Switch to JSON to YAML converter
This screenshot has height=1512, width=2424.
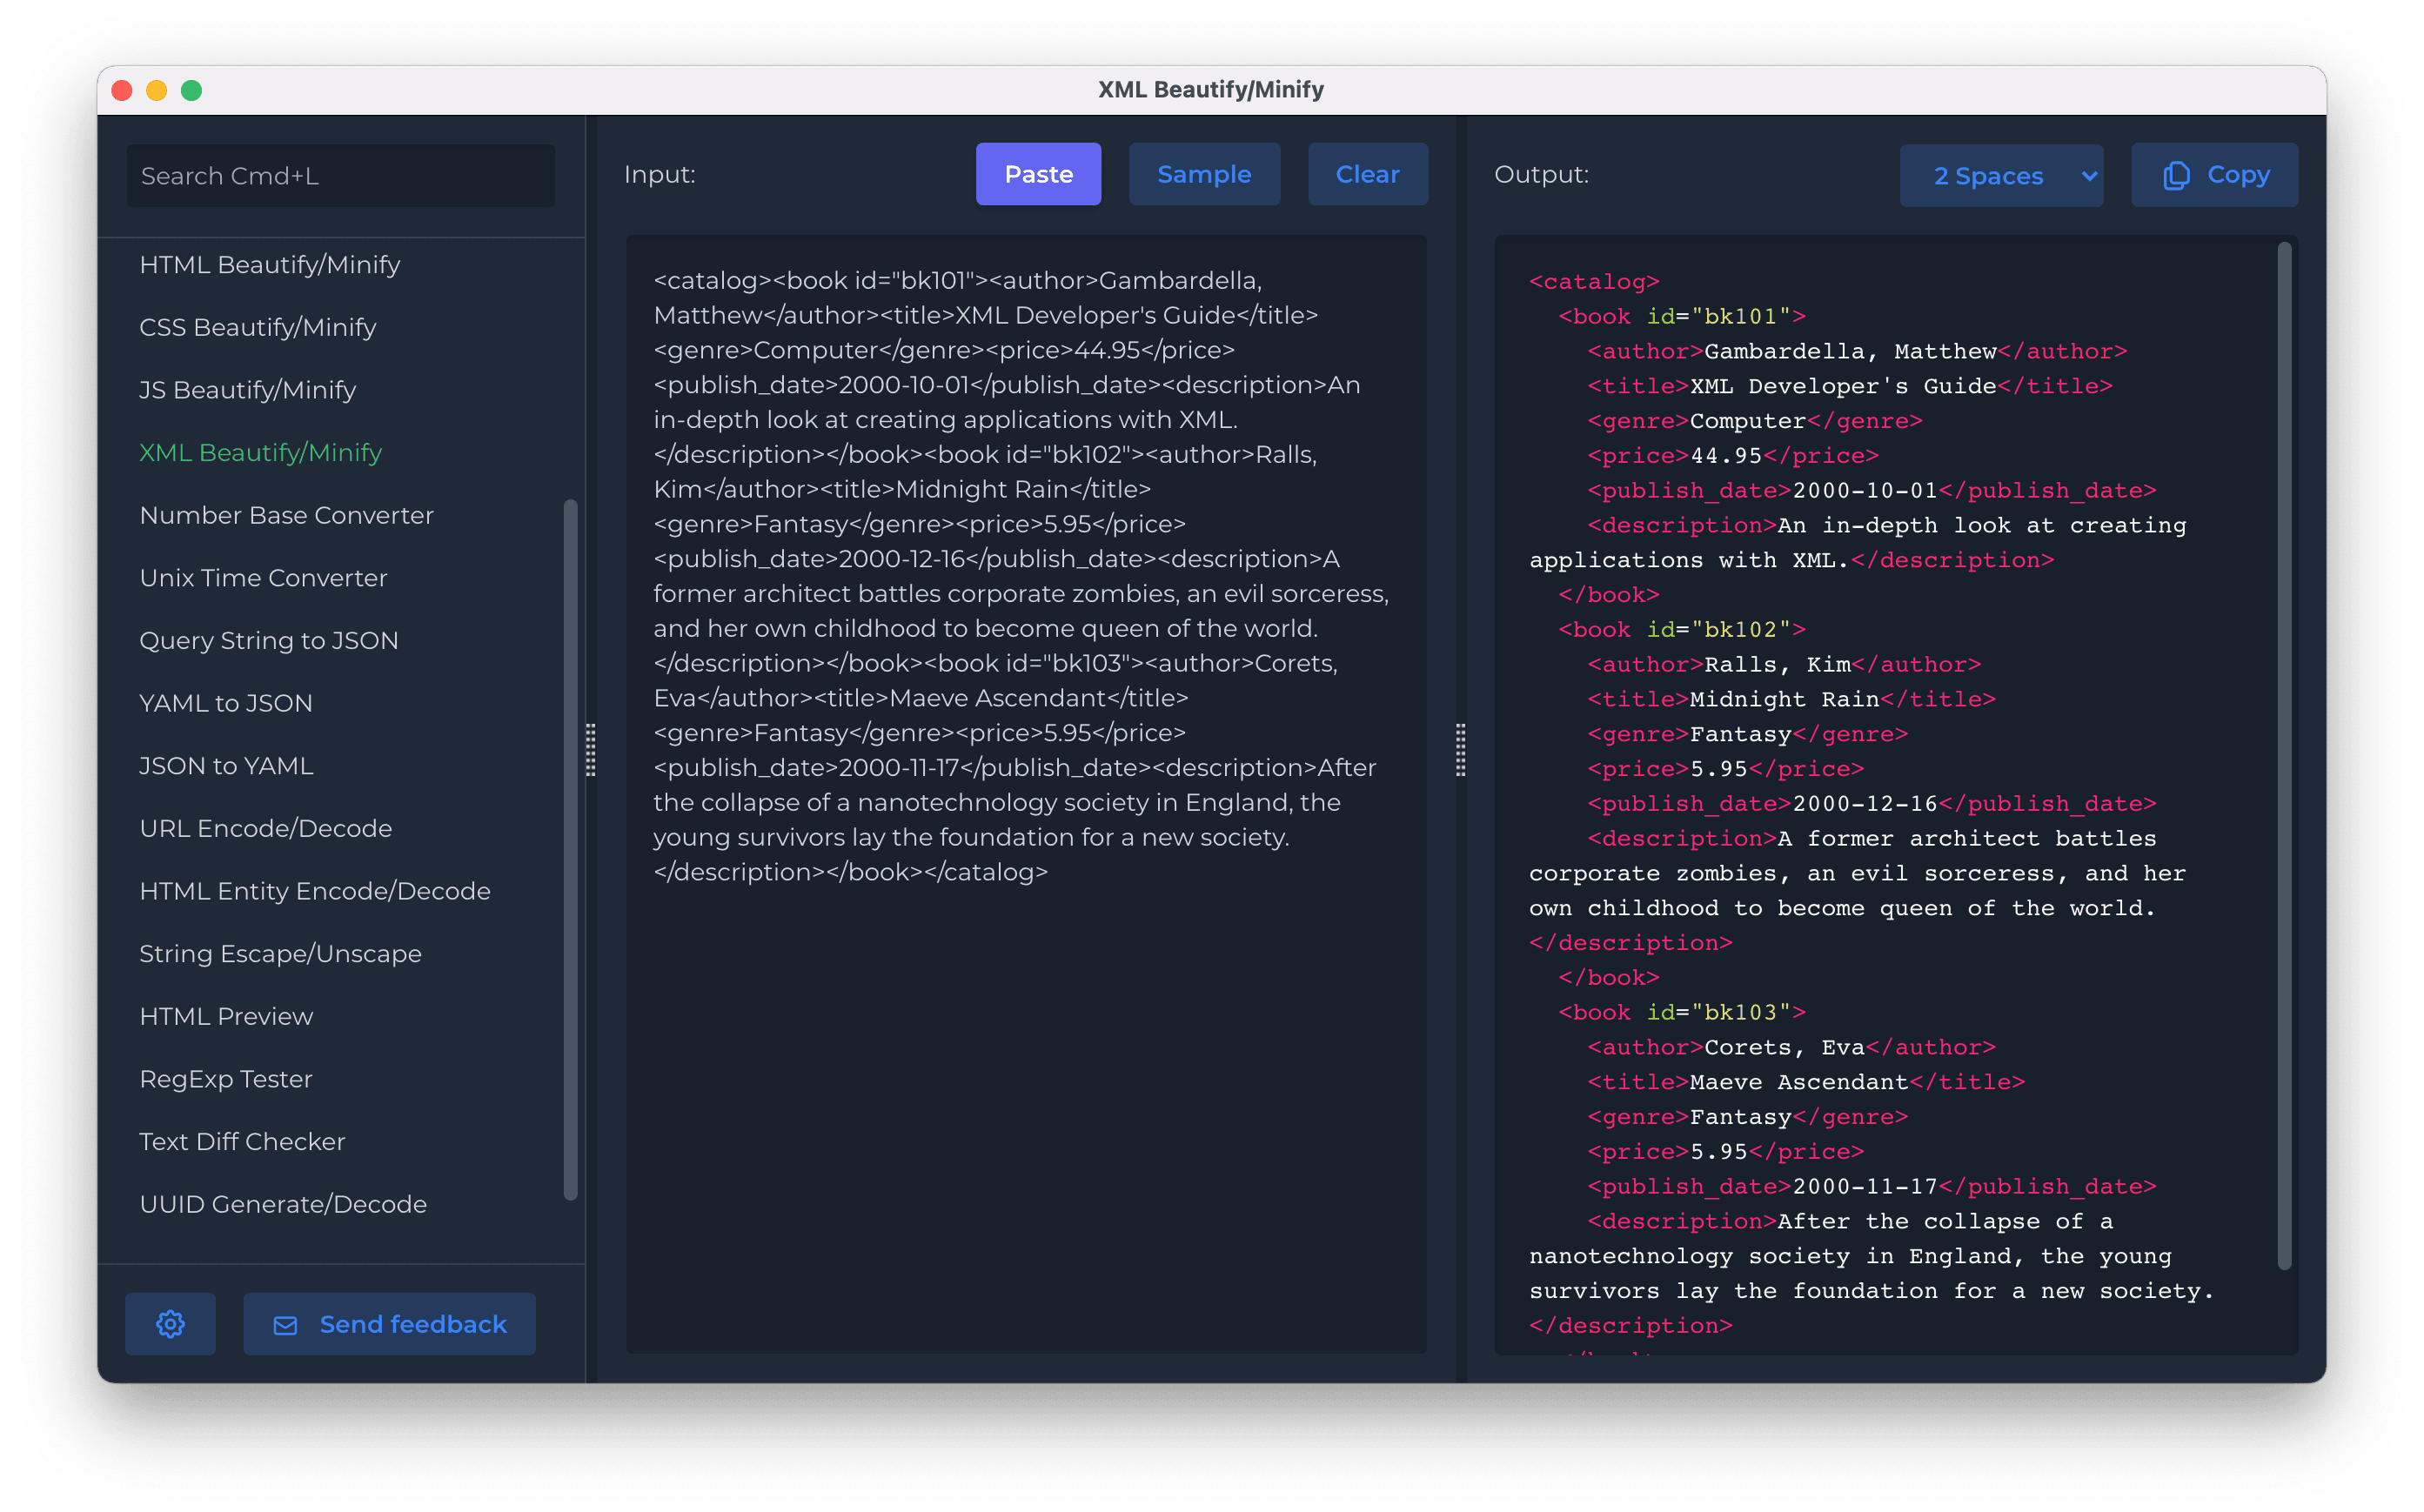point(226,765)
